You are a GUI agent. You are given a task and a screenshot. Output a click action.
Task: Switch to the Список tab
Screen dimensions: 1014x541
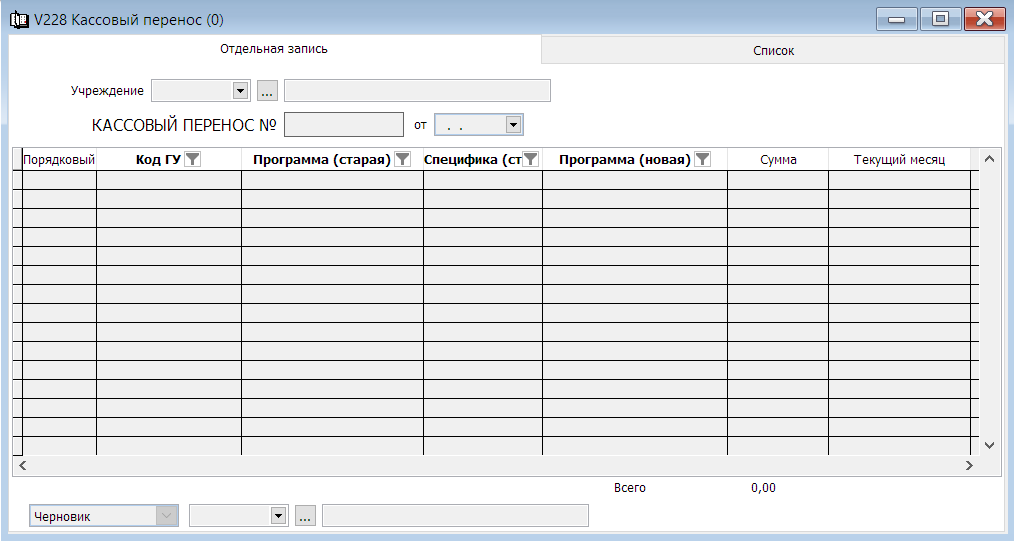click(773, 50)
